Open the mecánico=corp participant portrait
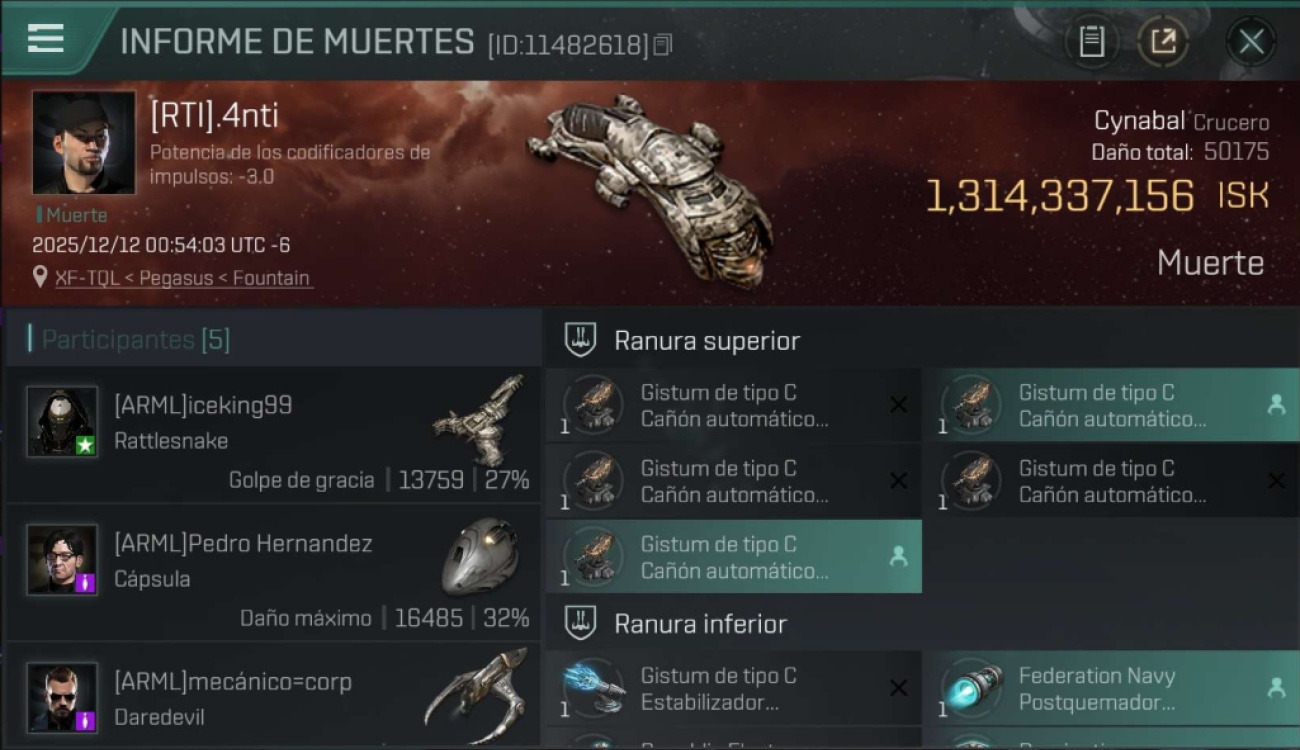The width and height of the screenshot is (1300, 750). (62, 697)
